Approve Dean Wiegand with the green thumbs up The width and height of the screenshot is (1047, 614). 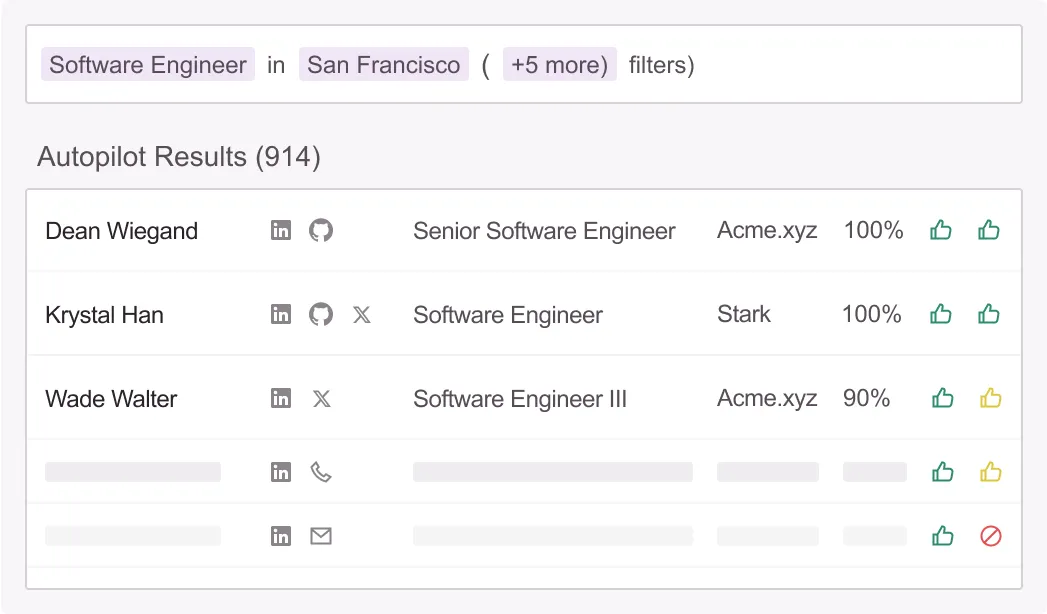[x=941, y=230]
